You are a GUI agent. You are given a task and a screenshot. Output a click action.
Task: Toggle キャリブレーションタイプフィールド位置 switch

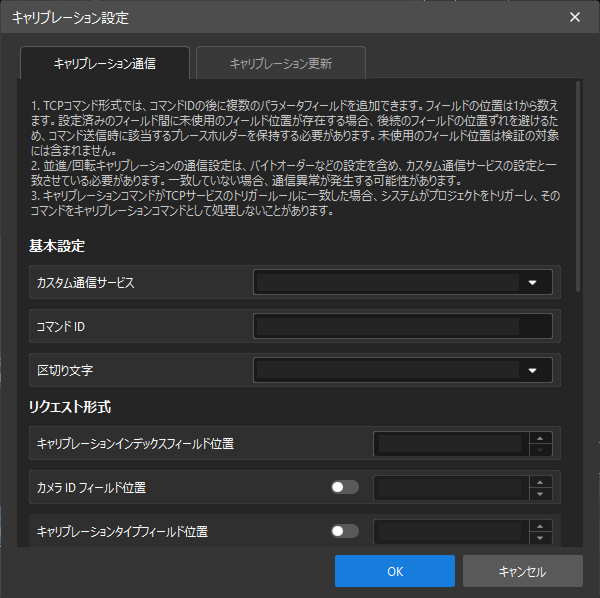click(345, 531)
